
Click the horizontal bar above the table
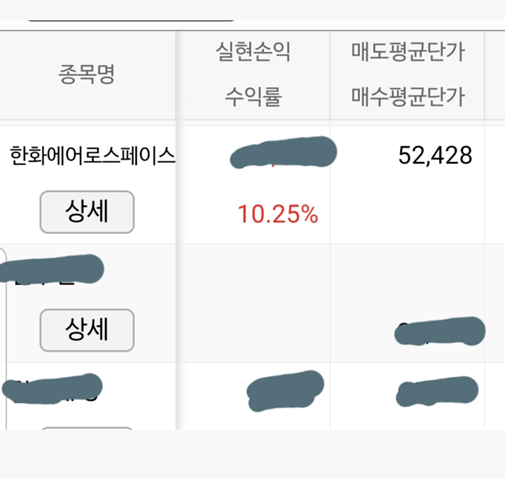[131, 20]
